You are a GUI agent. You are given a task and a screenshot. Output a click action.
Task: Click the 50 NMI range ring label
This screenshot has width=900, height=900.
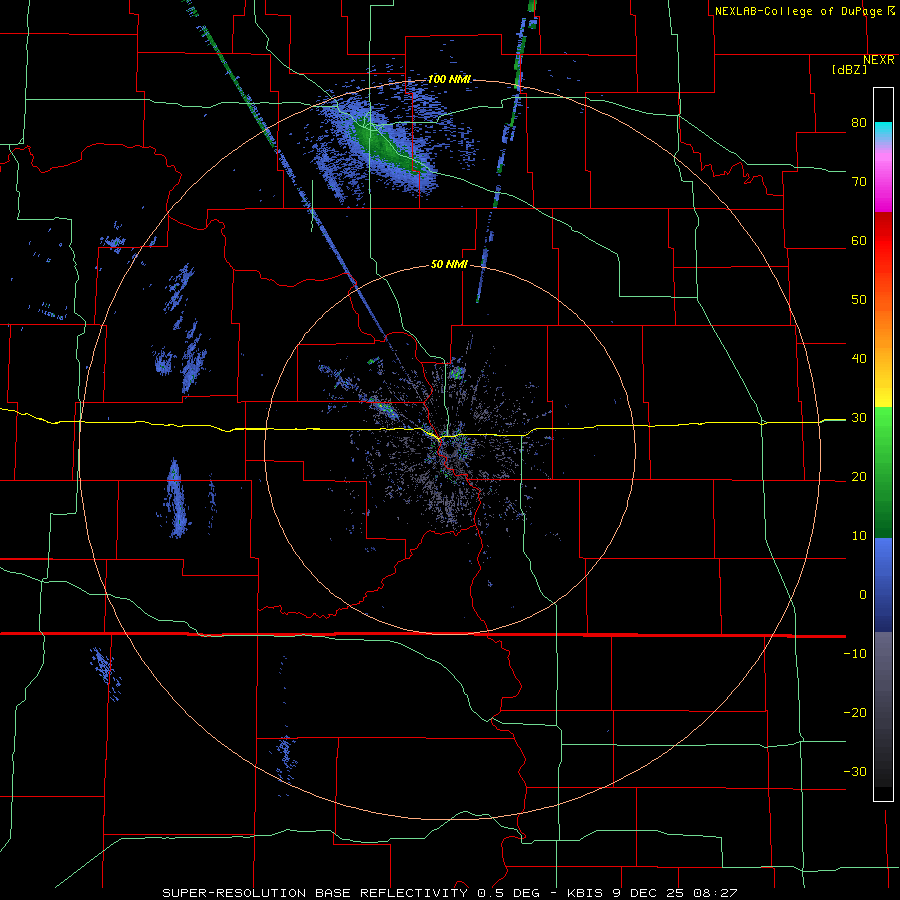(x=449, y=265)
